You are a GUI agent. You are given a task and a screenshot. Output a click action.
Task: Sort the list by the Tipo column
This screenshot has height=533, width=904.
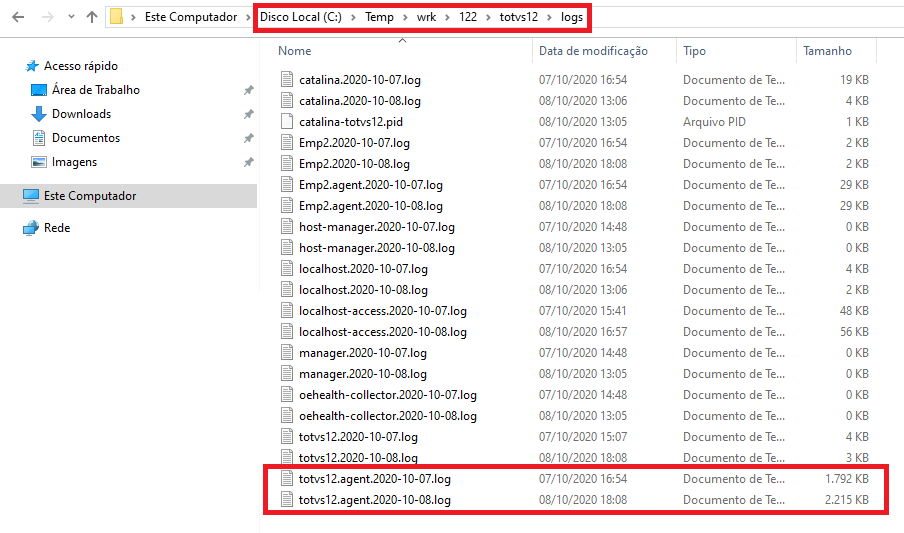694,51
